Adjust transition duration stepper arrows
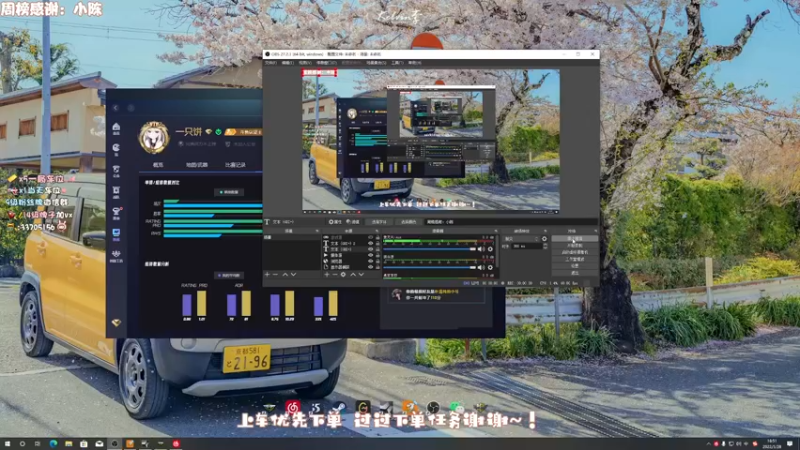800x450 pixels. coord(545,246)
